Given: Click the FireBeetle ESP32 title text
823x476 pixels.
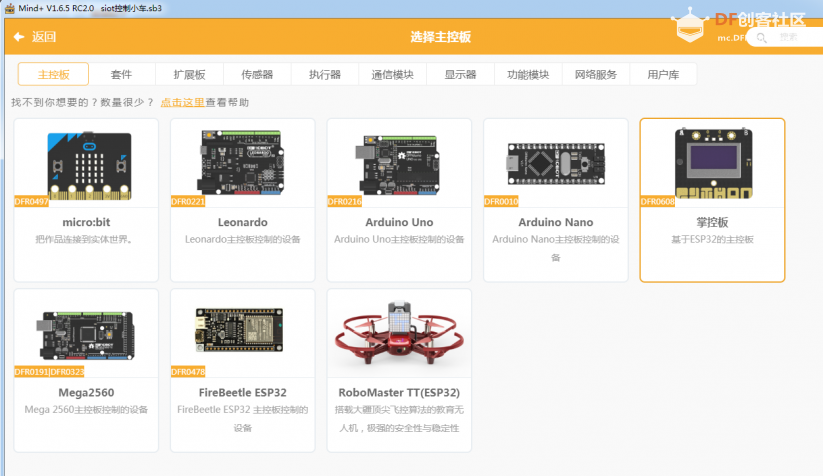Looking at the screenshot, I should pyautogui.click(x=242, y=393).
